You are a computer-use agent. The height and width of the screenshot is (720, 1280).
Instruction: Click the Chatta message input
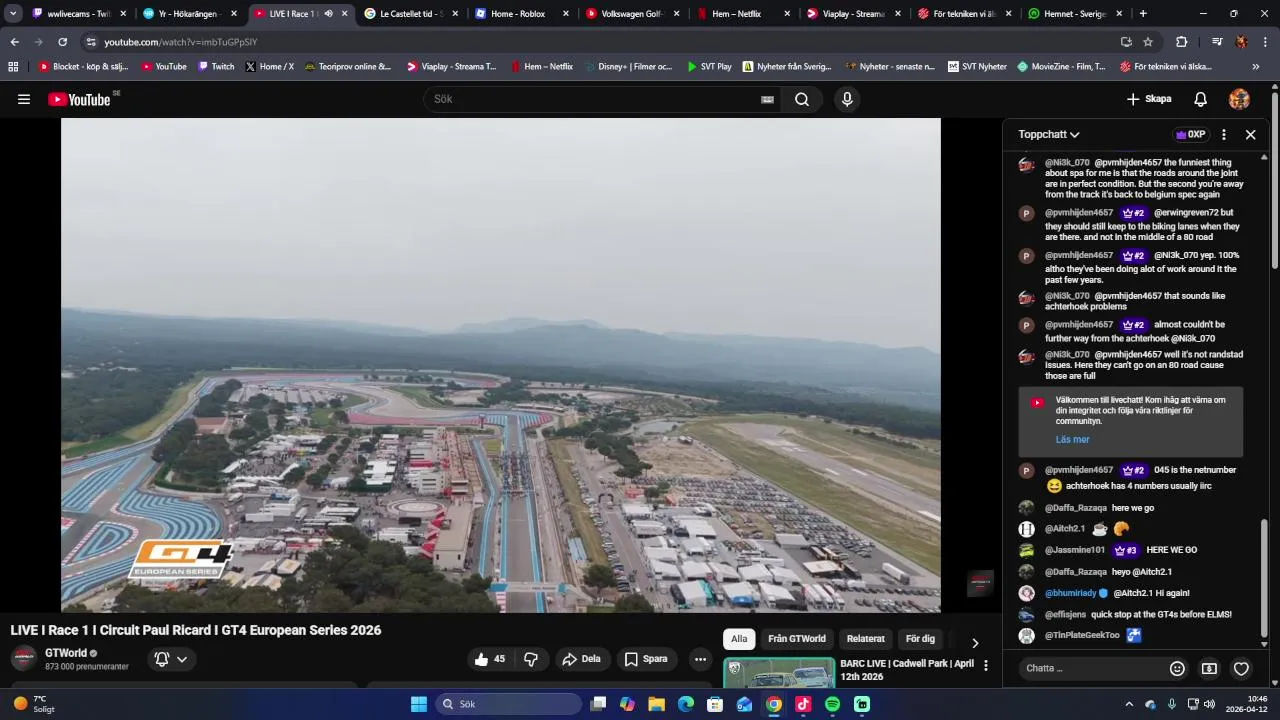click(1091, 668)
